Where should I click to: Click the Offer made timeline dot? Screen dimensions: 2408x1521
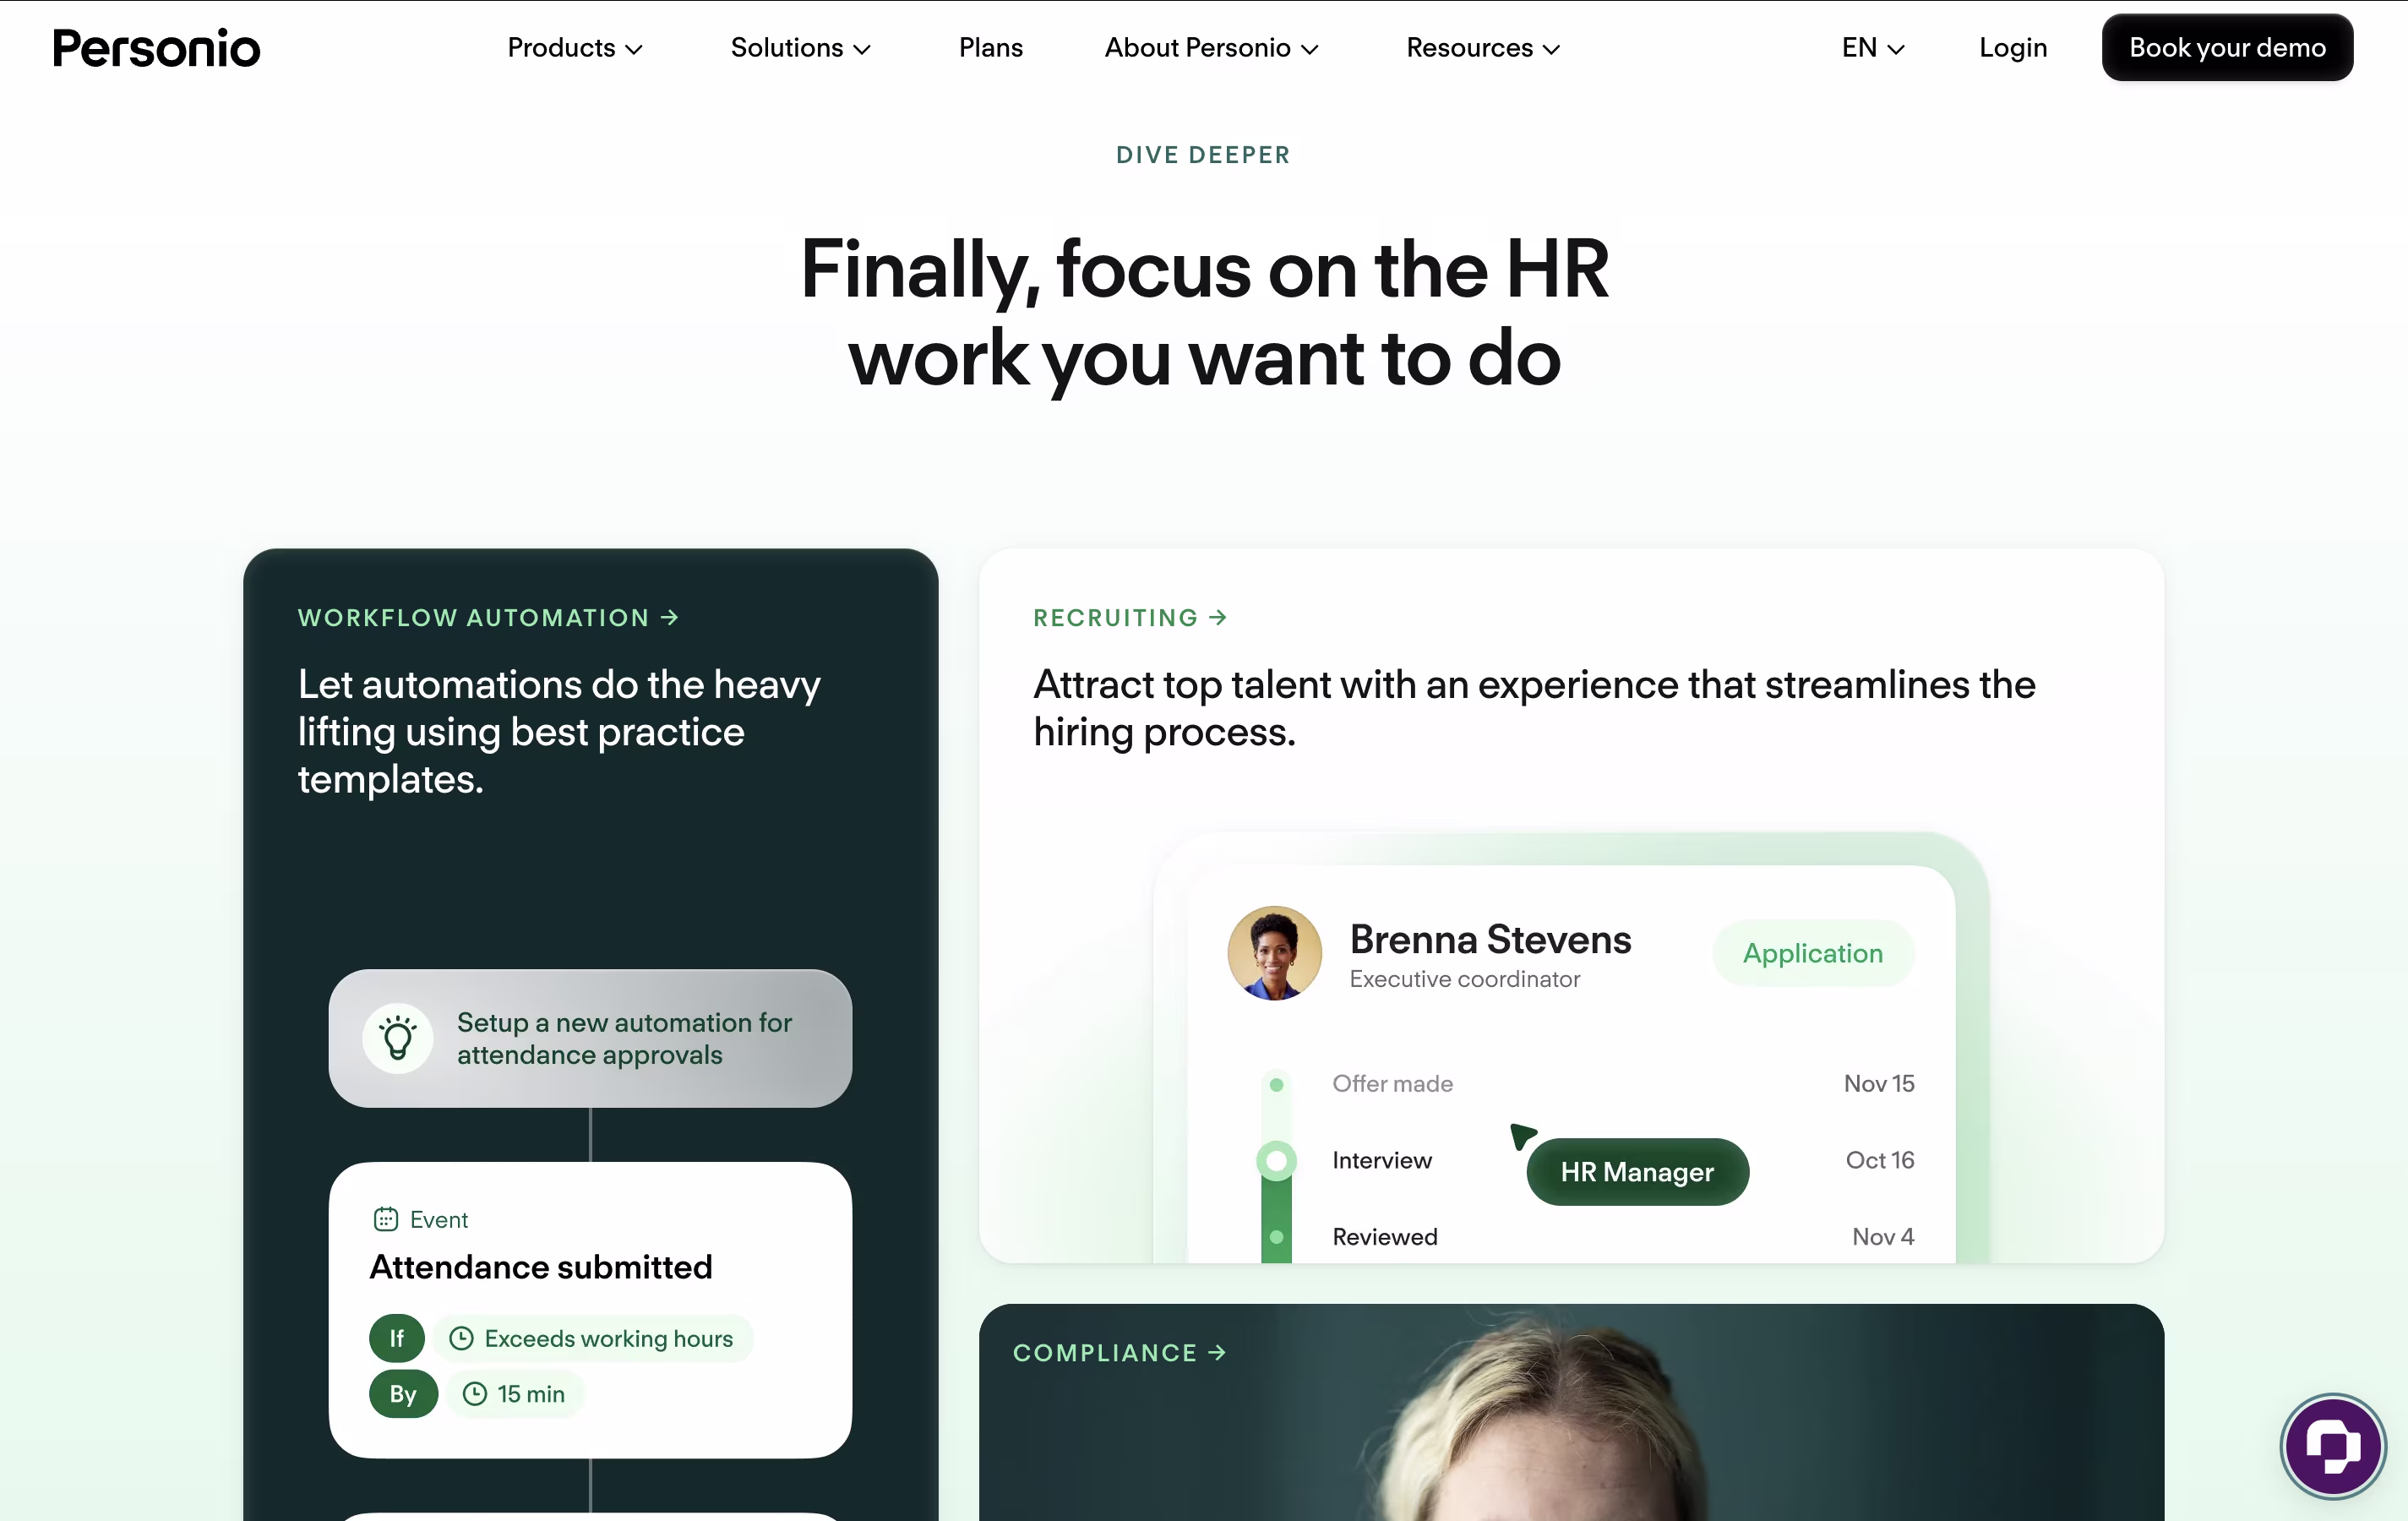1276,1085
